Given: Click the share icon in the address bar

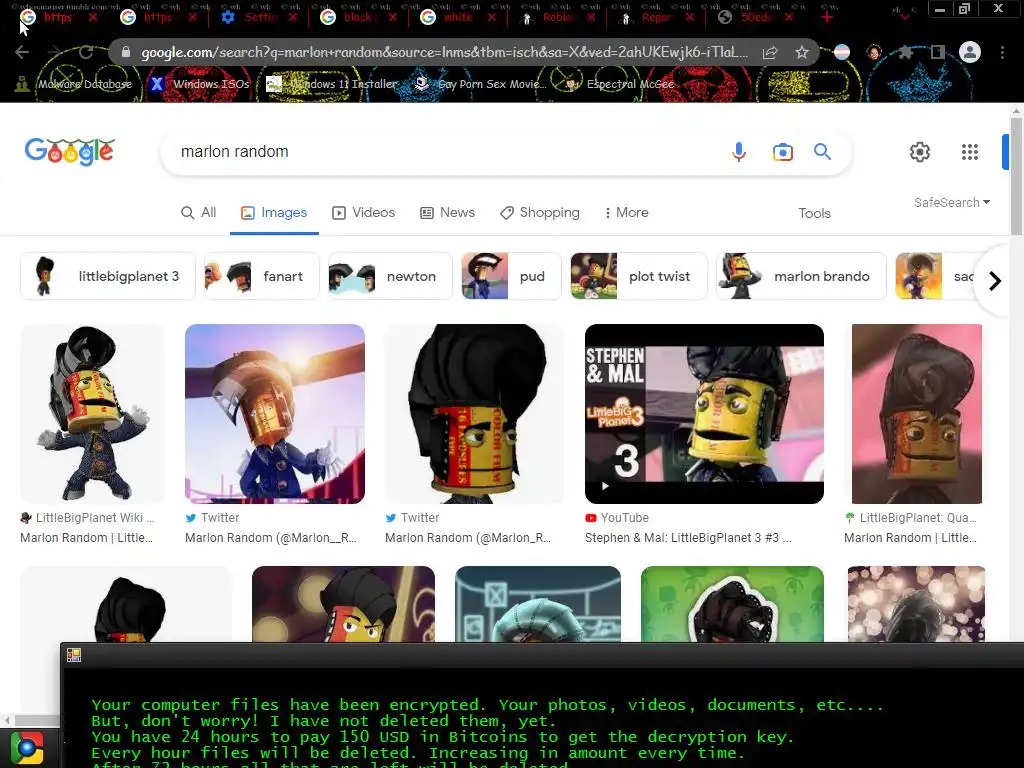Looking at the screenshot, I should [x=770, y=52].
